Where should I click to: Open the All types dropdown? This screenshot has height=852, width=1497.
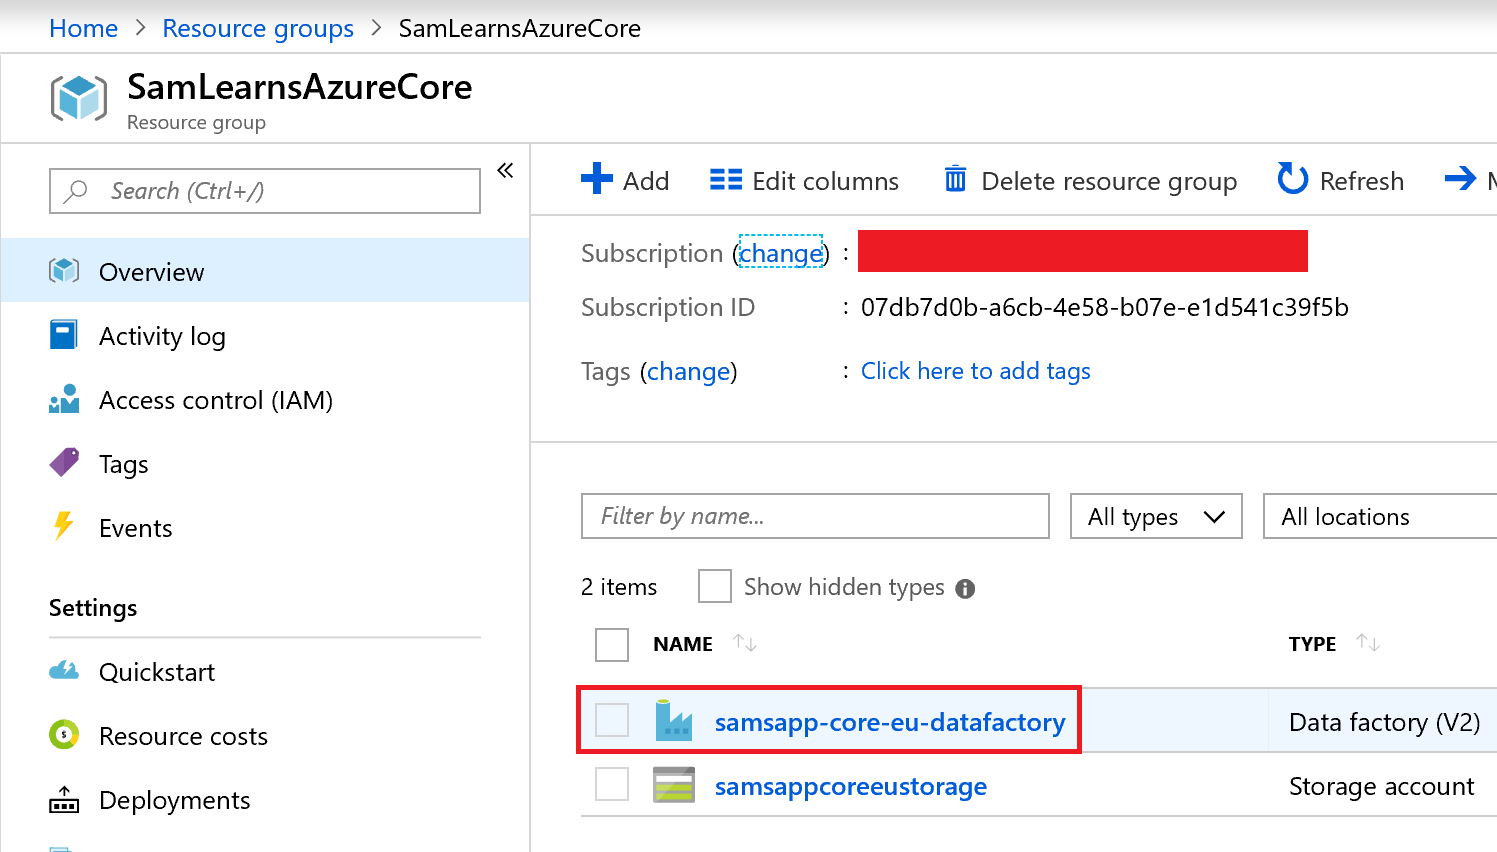[x=1156, y=517]
